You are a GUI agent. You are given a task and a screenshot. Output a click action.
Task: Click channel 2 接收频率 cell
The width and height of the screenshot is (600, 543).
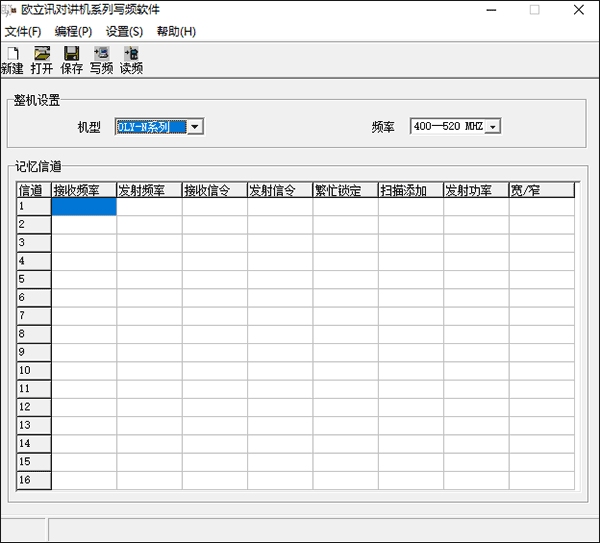click(x=84, y=225)
